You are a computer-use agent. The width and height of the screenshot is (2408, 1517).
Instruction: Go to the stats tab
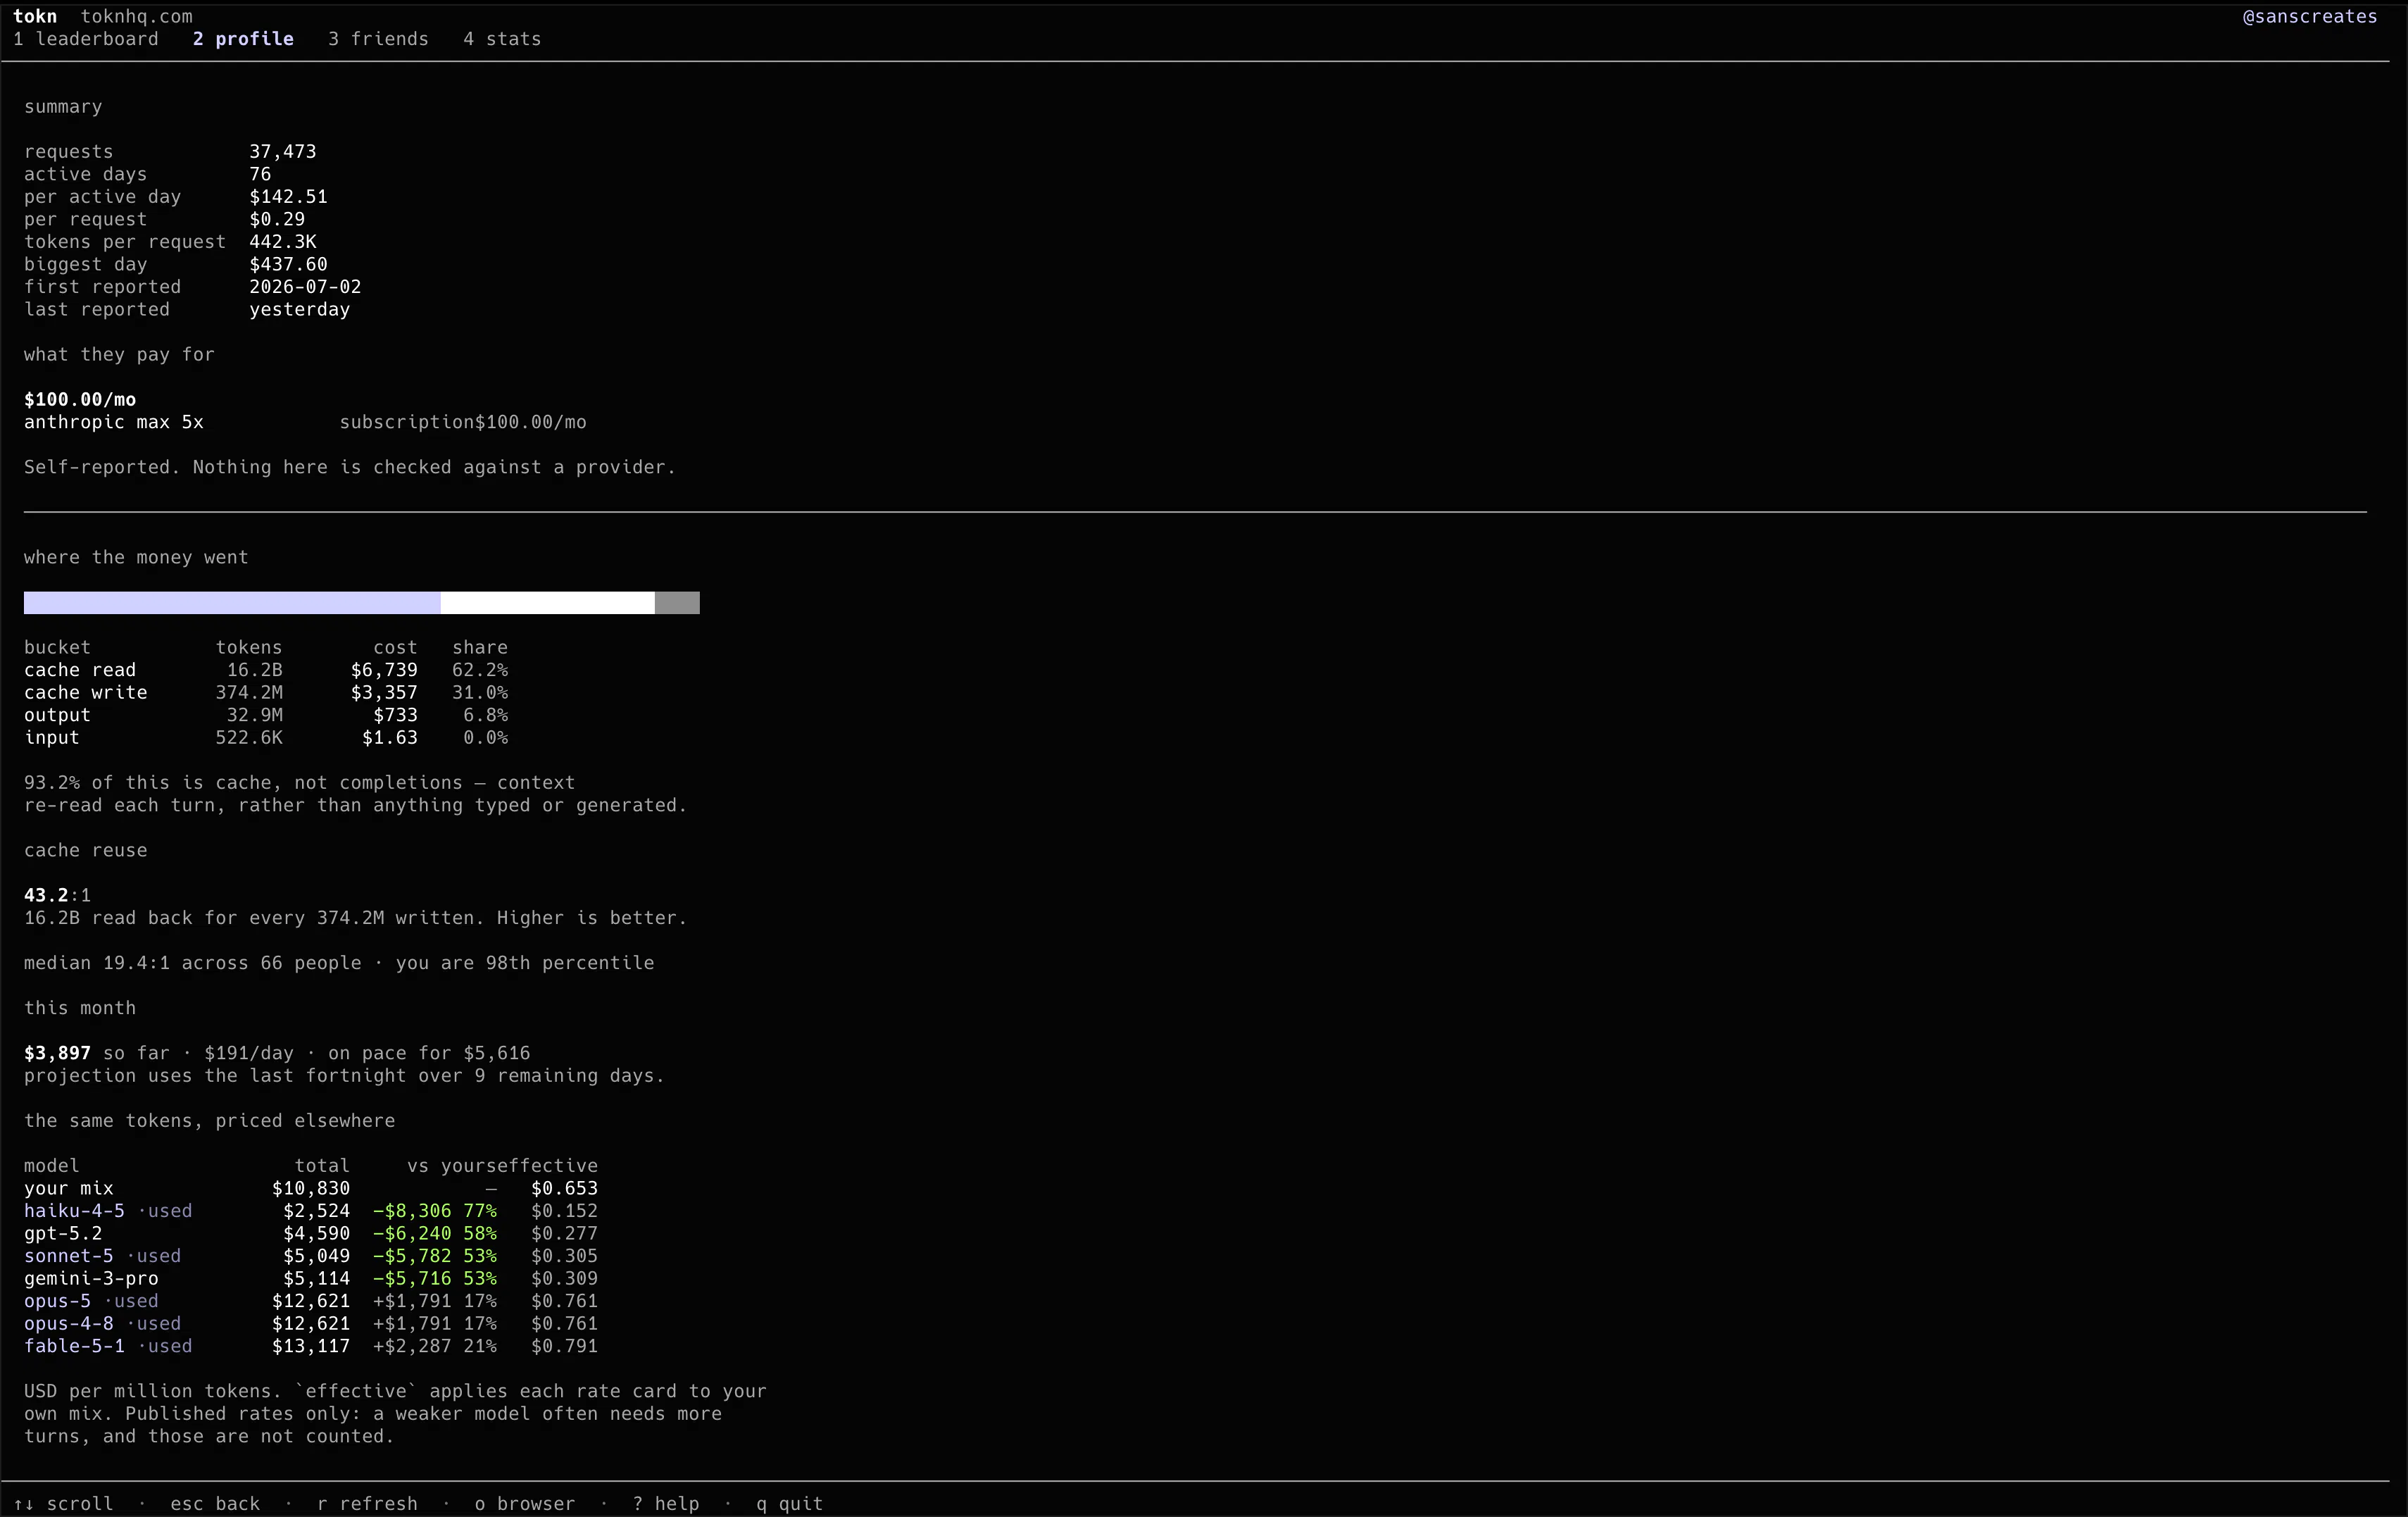[502, 39]
